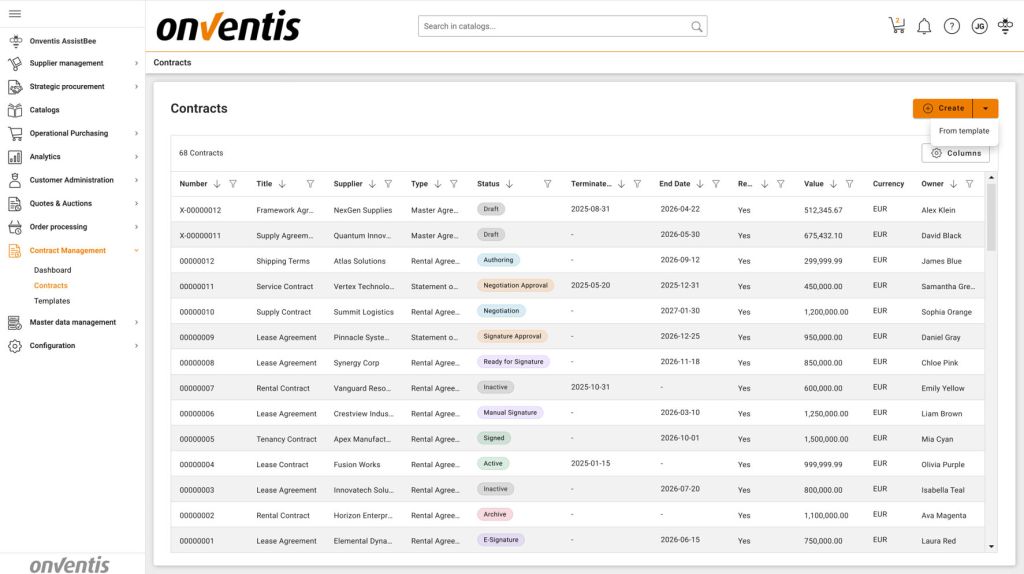Go to the Contract Management Dashboard

coord(52,270)
